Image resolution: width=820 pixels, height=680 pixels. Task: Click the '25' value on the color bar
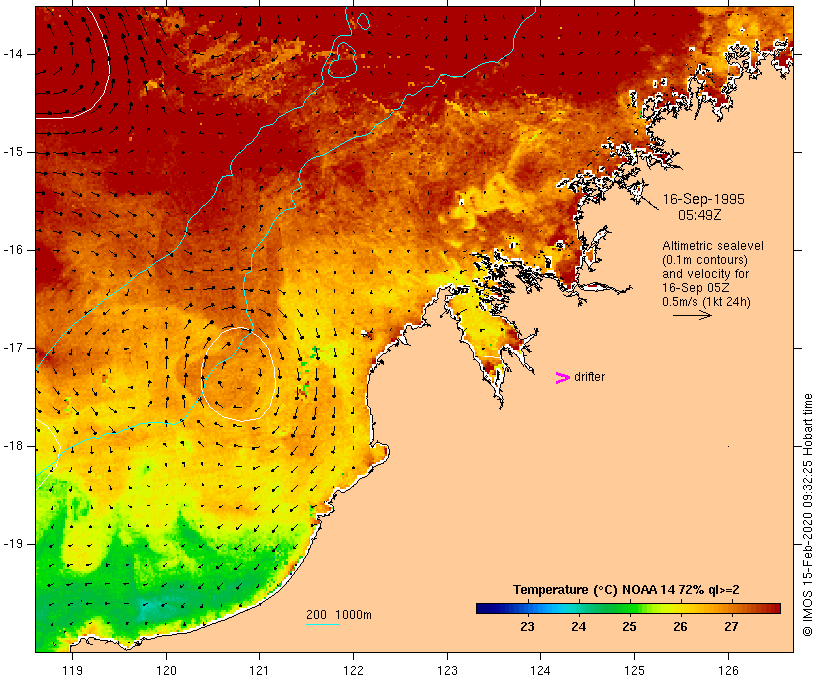click(629, 627)
